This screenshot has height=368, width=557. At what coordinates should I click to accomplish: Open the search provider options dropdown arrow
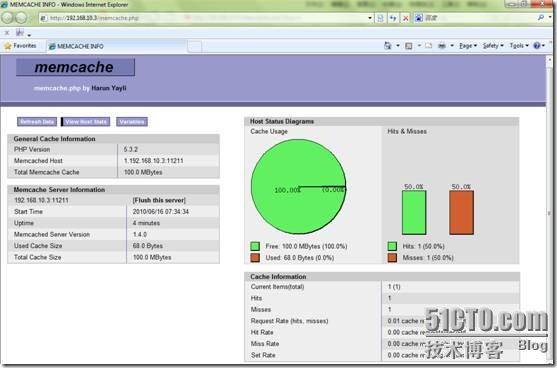tap(550, 17)
